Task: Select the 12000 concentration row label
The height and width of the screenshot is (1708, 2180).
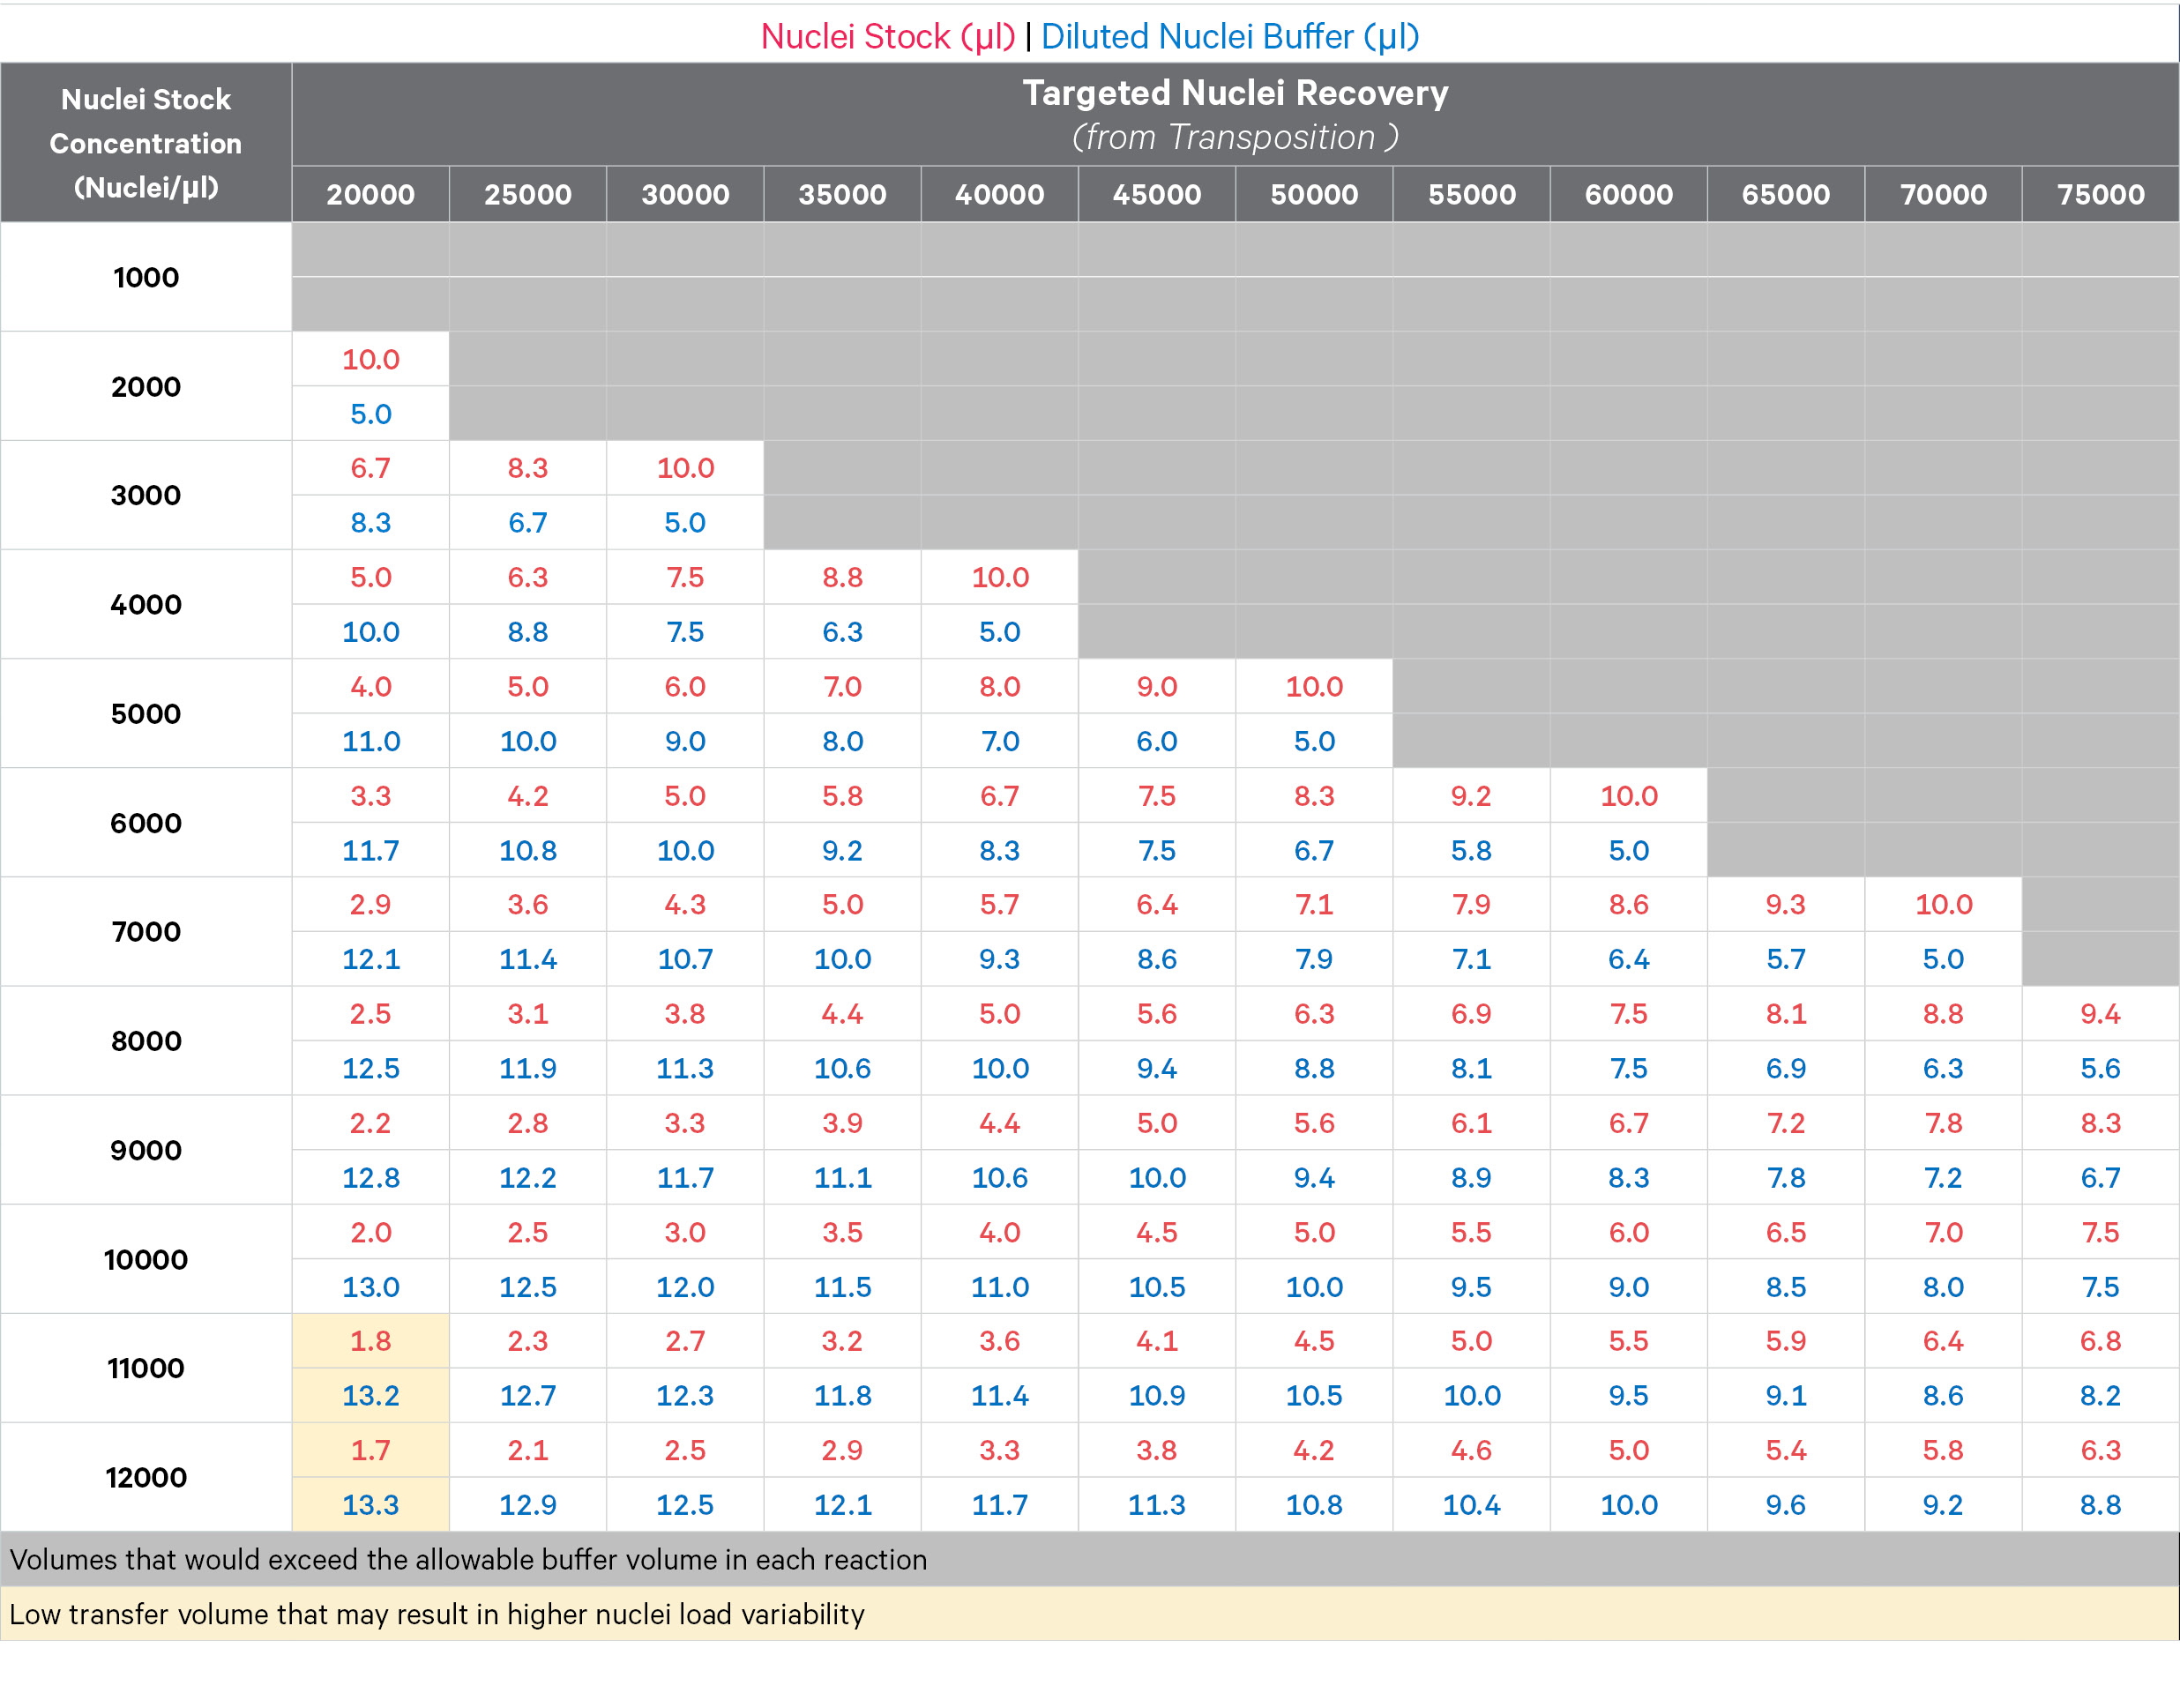Action: [146, 1477]
